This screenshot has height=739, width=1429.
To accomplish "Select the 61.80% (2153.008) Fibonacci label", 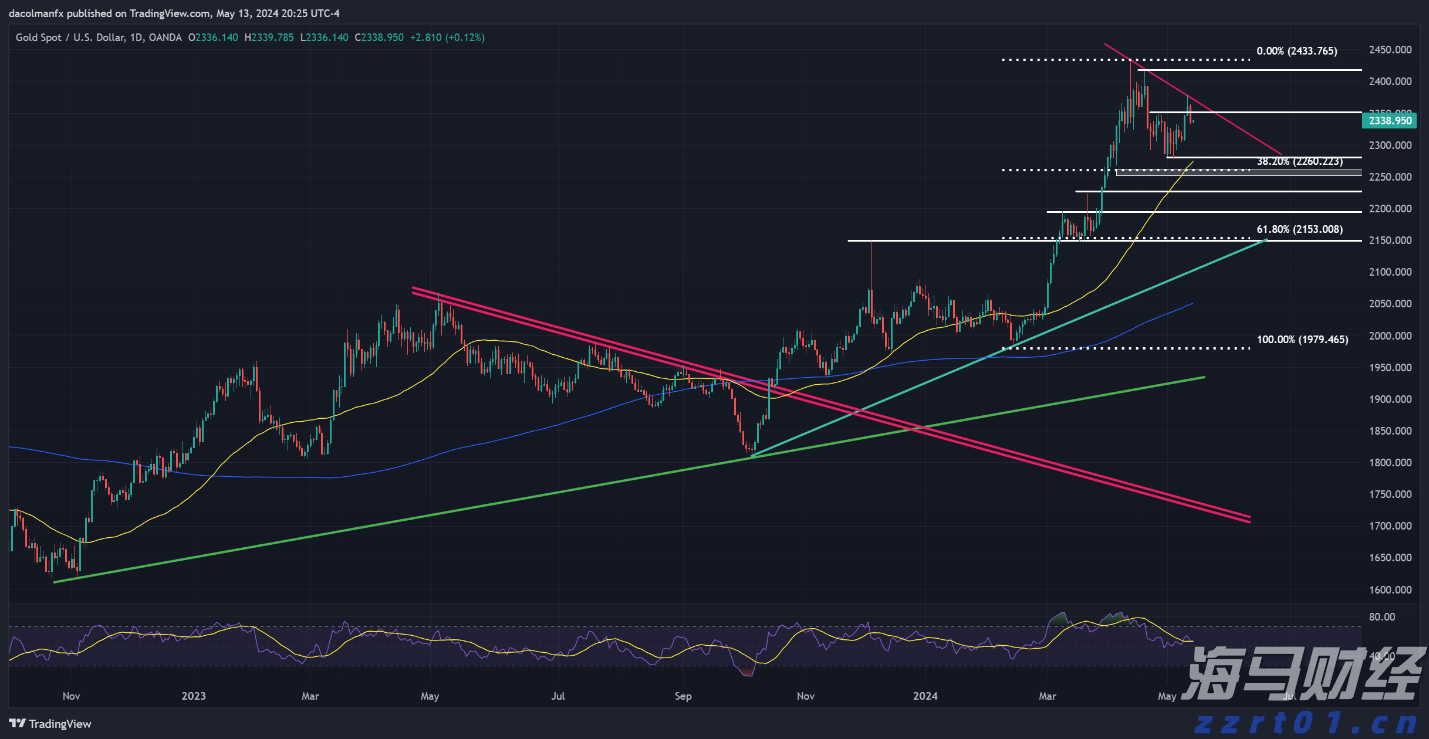I will [1299, 230].
